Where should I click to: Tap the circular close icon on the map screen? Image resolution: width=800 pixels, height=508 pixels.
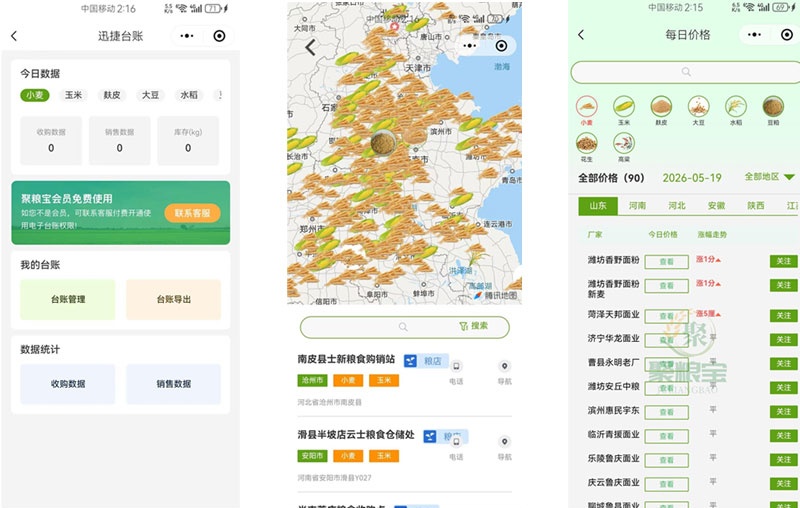click(502, 46)
